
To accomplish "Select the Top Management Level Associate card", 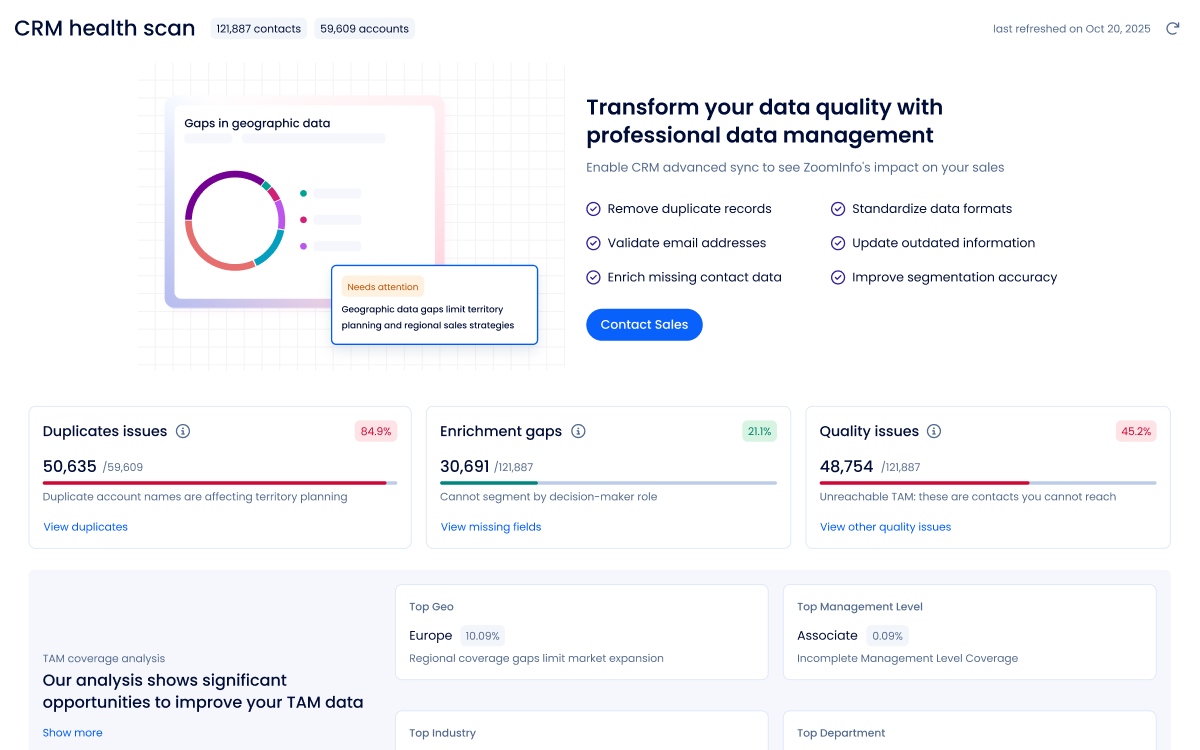I will pos(970,632).
